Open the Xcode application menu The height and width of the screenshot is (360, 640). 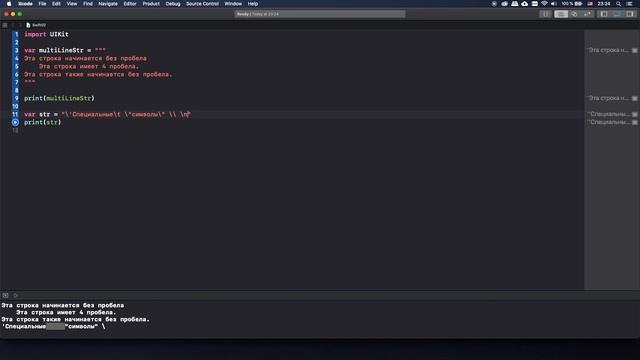point(25,4)
